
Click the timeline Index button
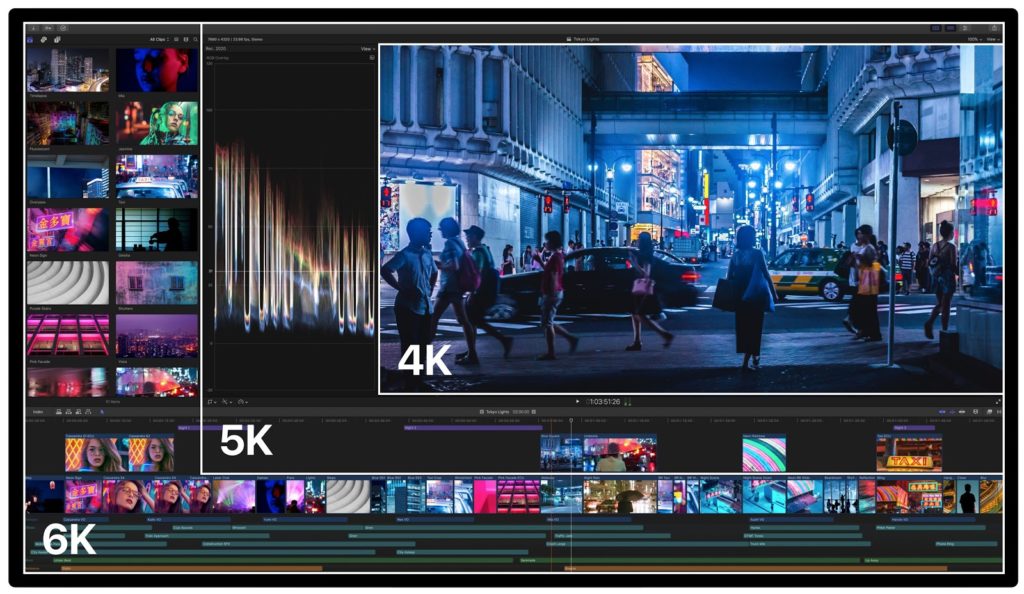37,411
